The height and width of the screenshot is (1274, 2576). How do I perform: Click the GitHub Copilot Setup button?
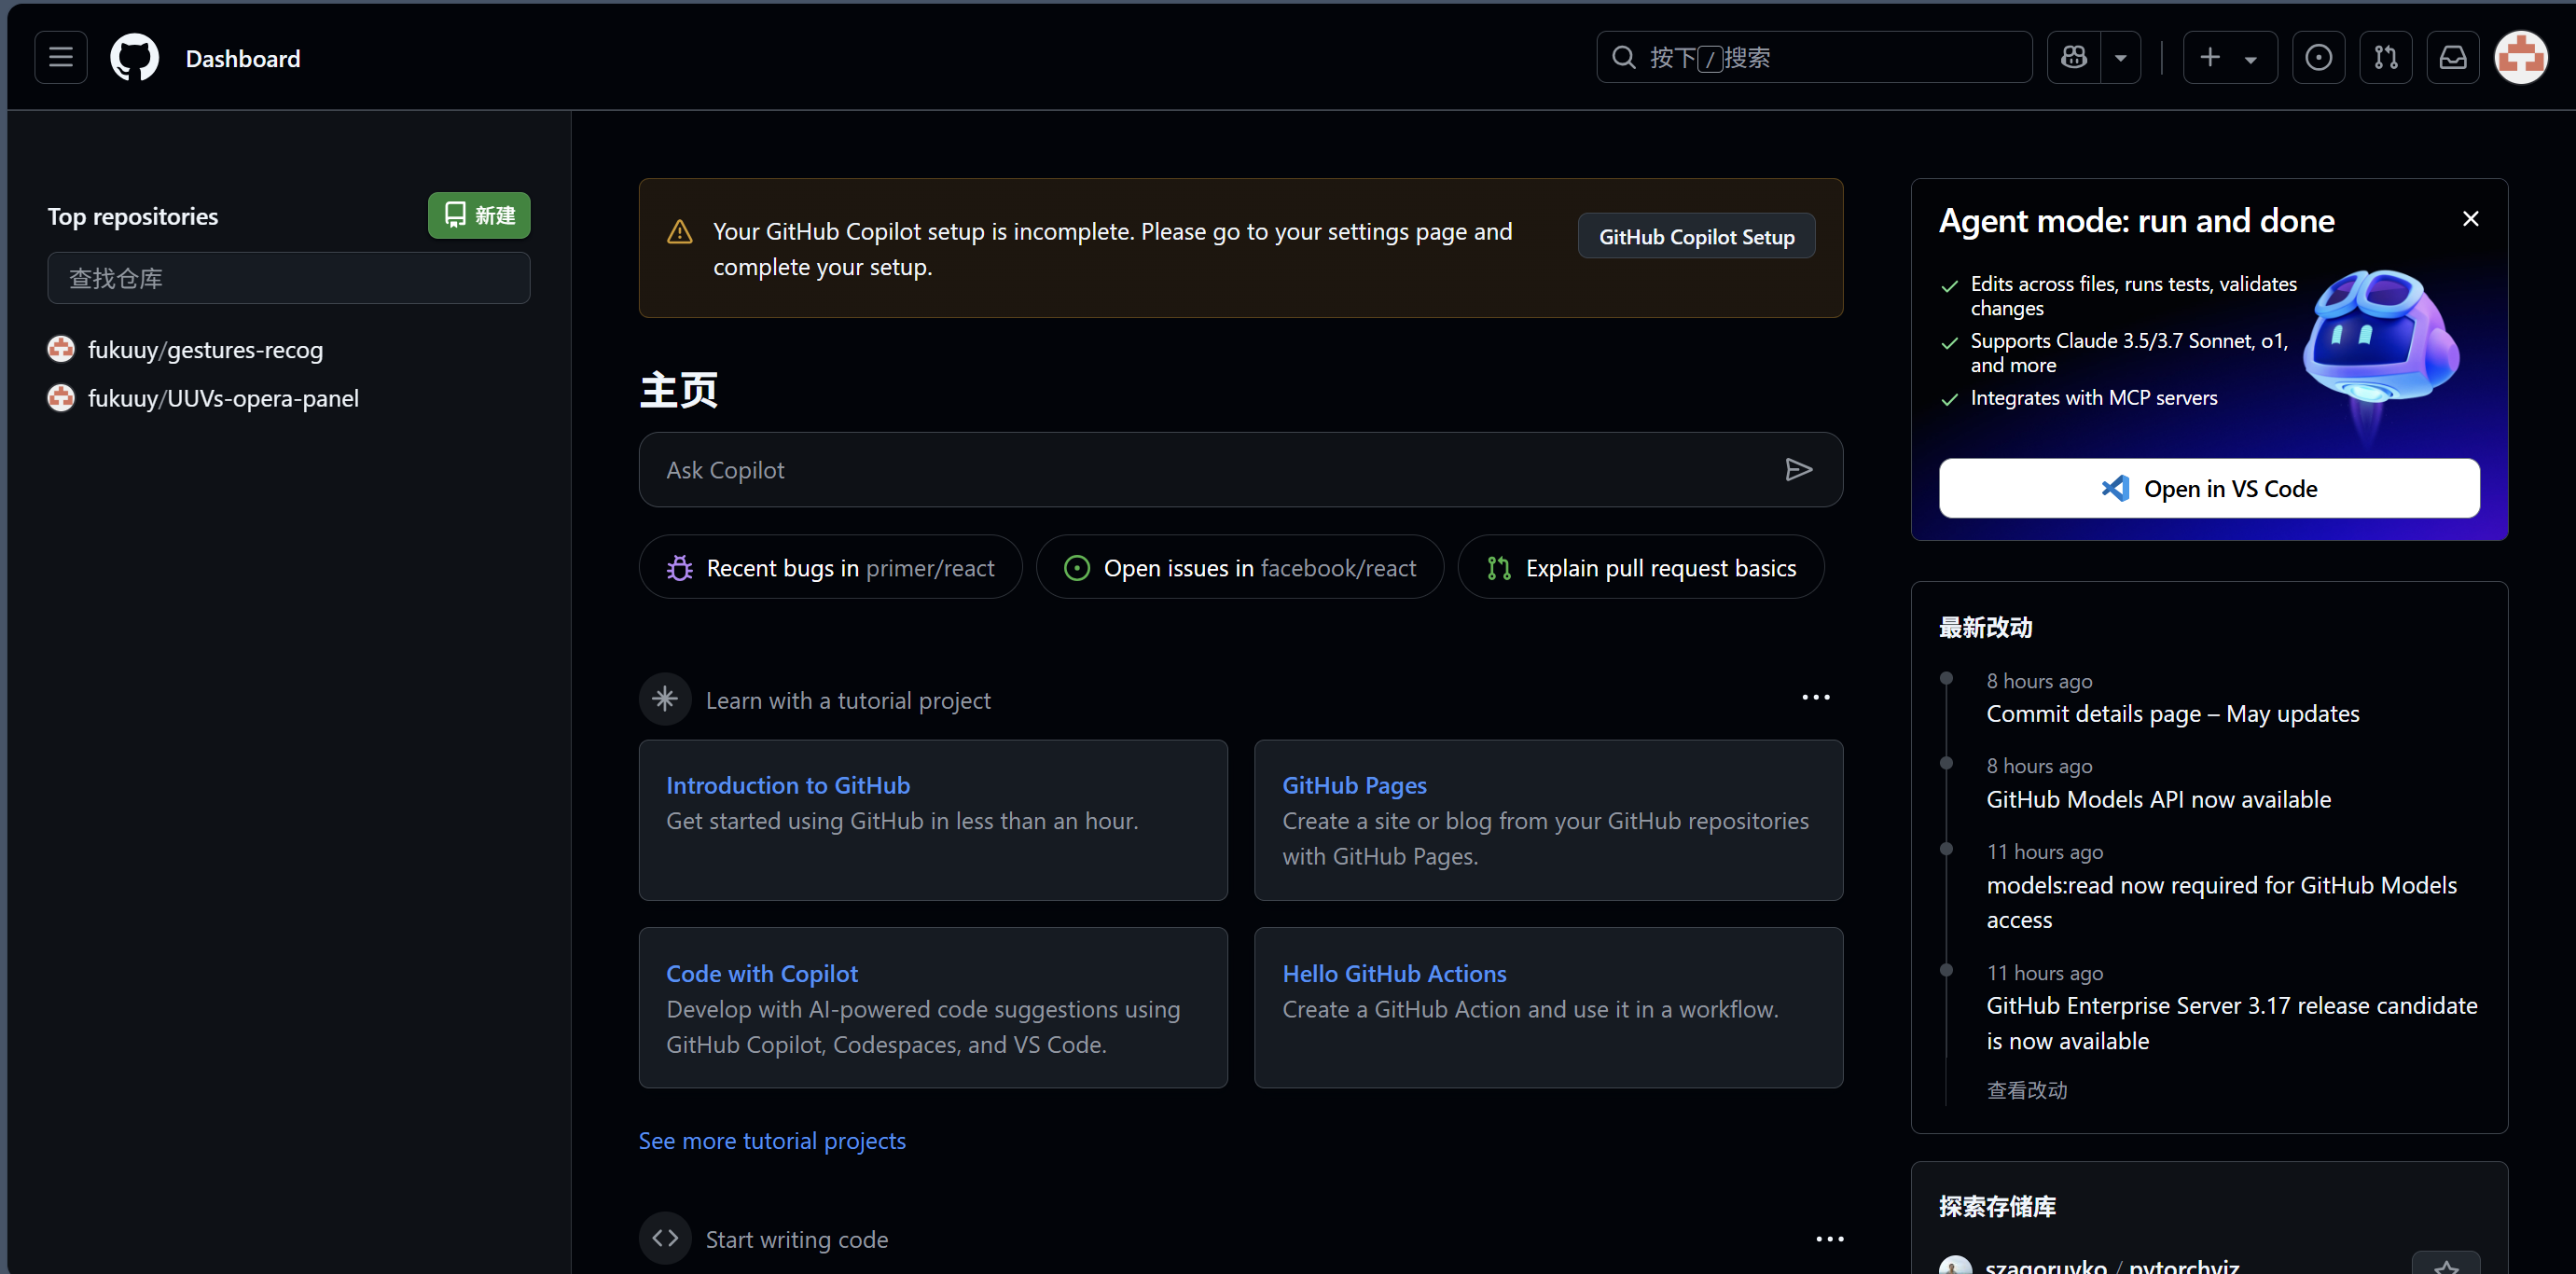tap(1696, 236)
